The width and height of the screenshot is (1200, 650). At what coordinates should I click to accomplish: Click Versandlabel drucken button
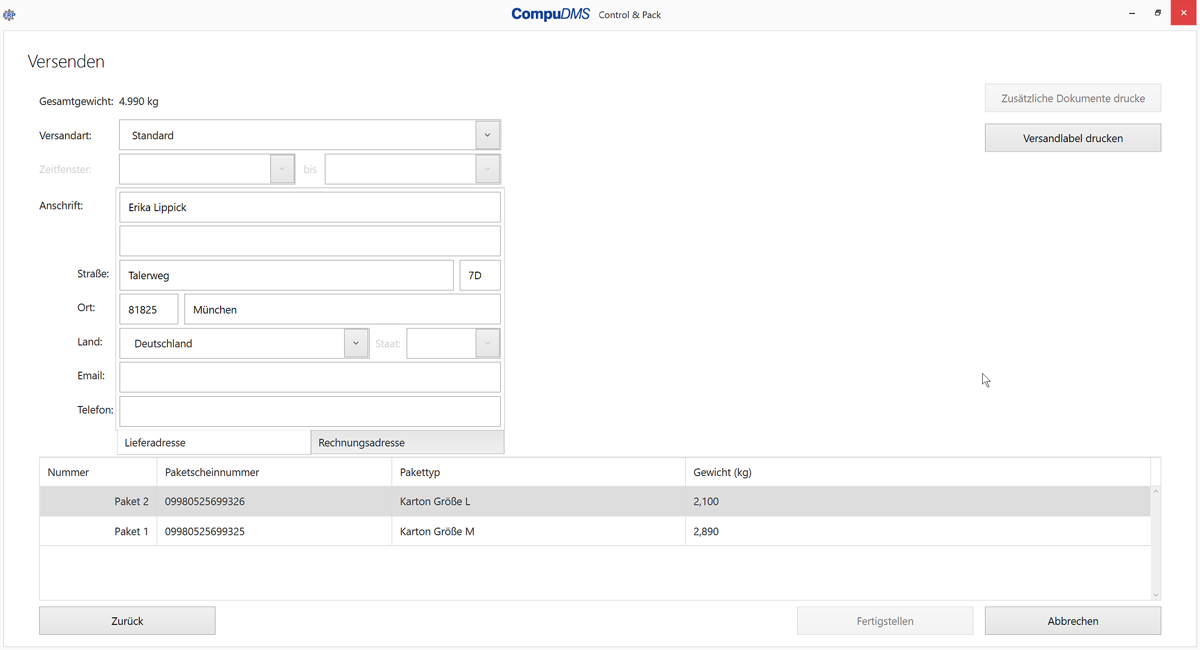1073,138
